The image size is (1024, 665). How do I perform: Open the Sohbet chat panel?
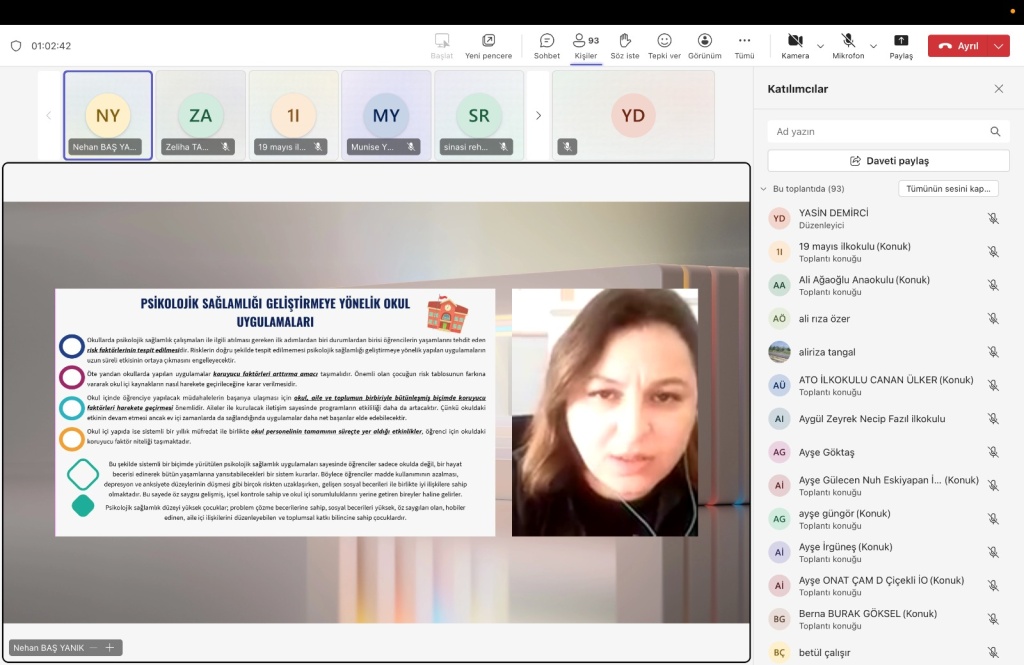(x=547, y=45)
